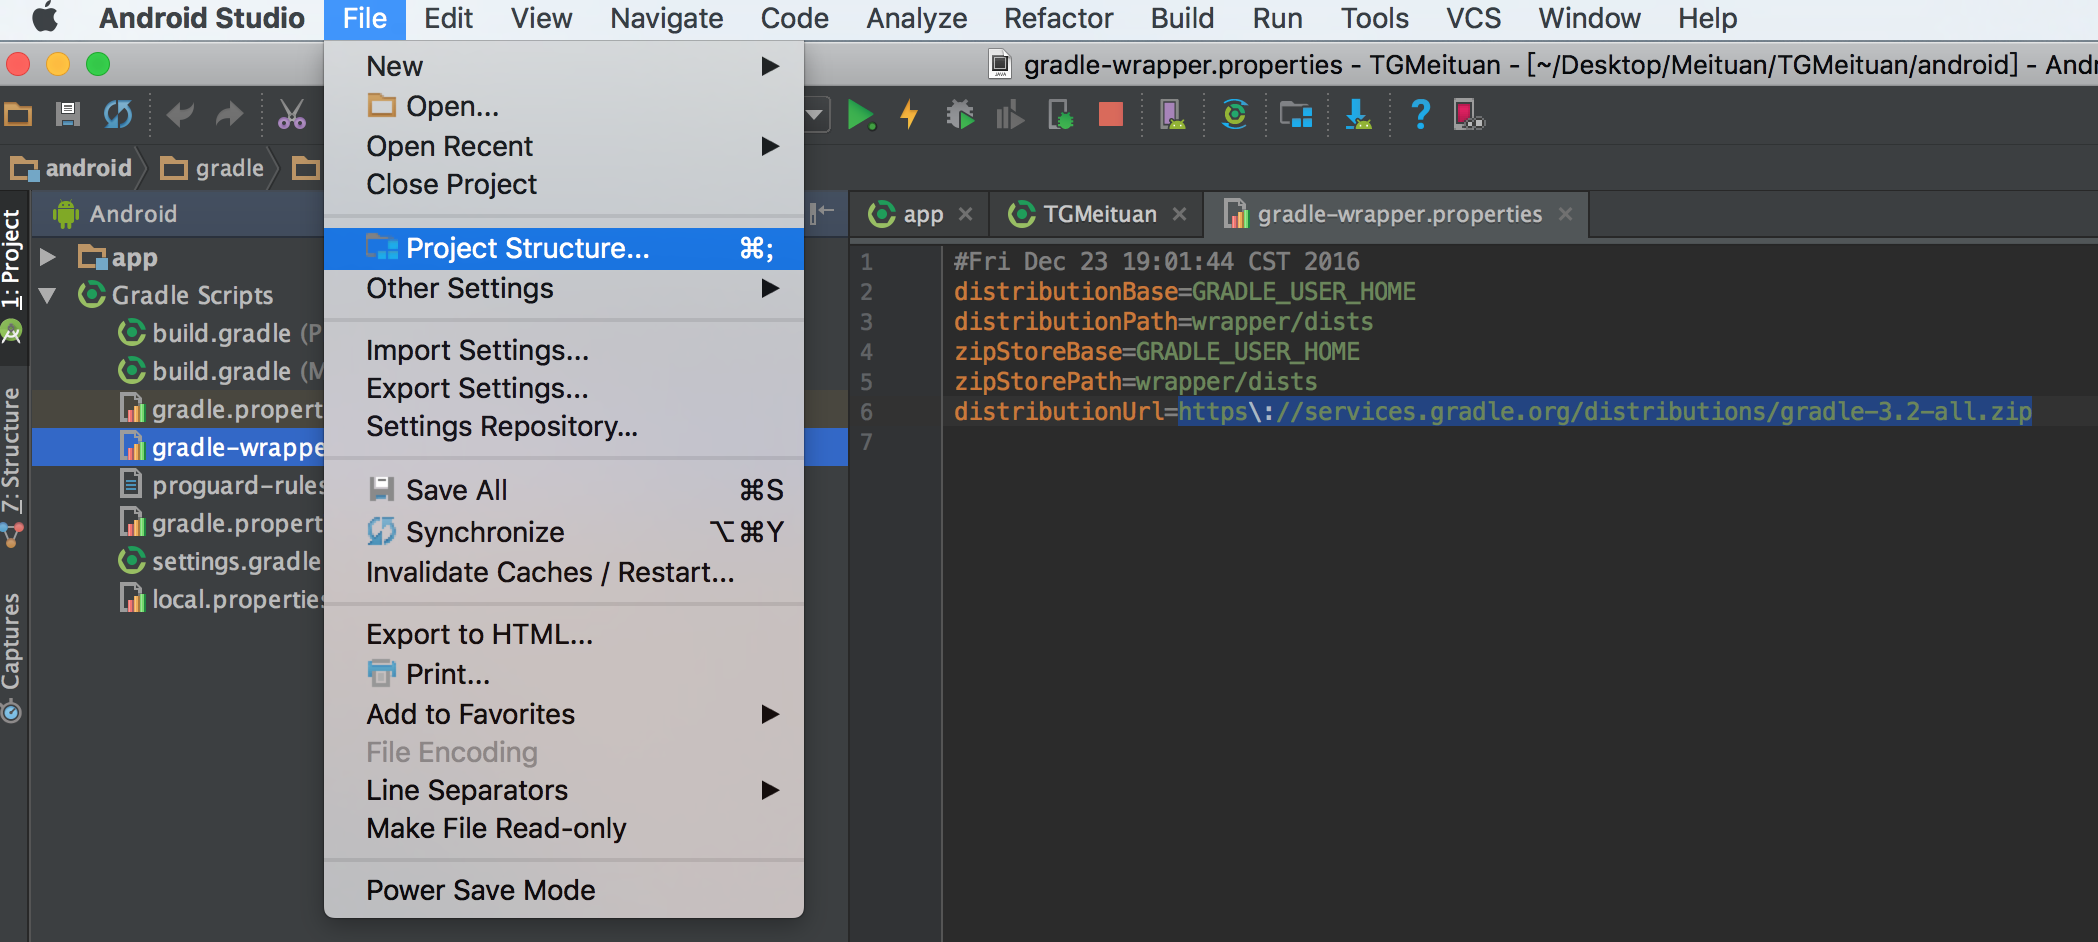
Task: Click Attach debugger to Android process icon
Action: click(x=1061, y=115)
